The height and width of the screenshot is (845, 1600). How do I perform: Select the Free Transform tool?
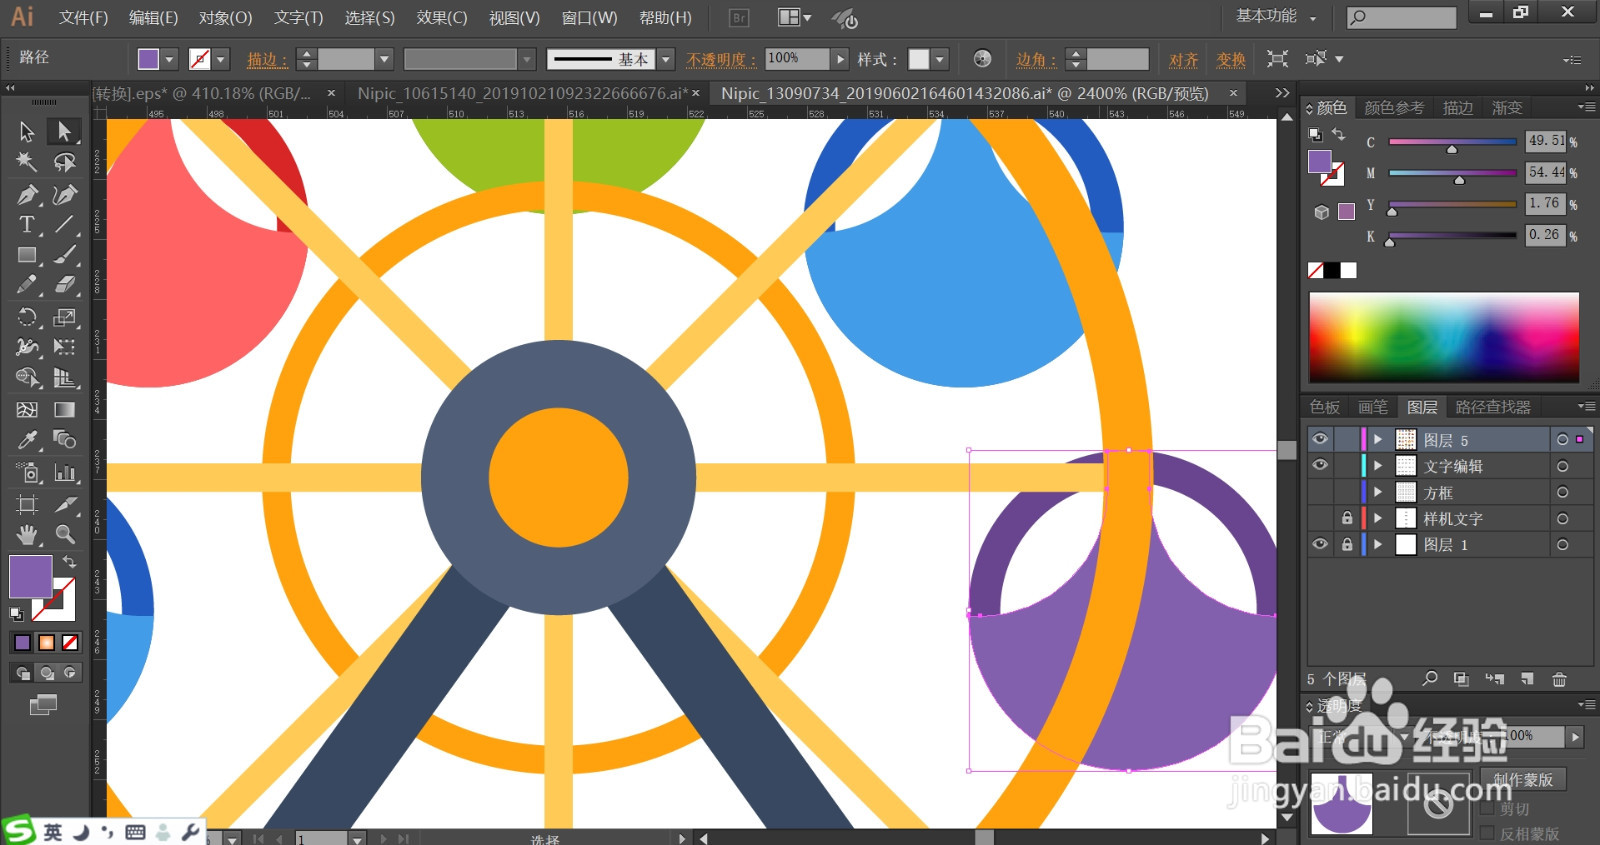pyautogui.click(x=65, y=348)
